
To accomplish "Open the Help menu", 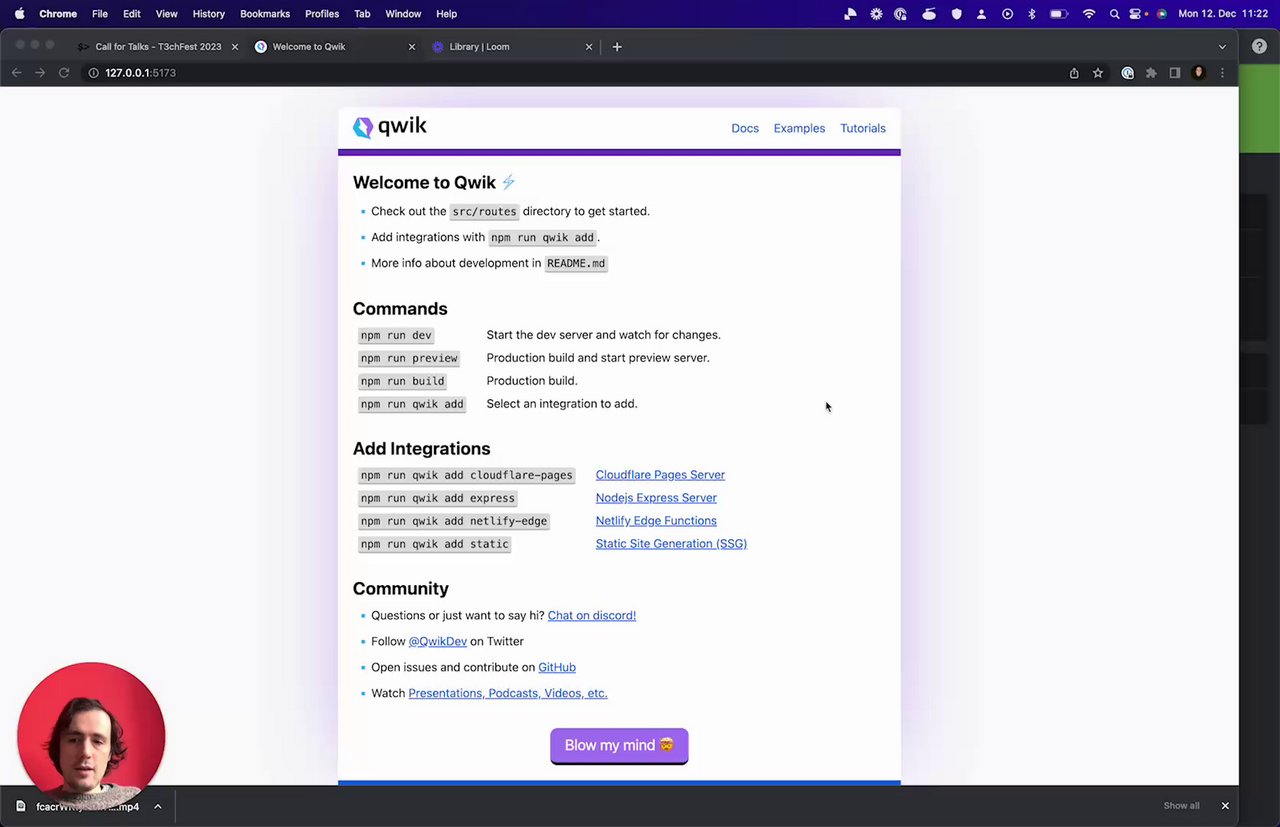I will (447, 14).
